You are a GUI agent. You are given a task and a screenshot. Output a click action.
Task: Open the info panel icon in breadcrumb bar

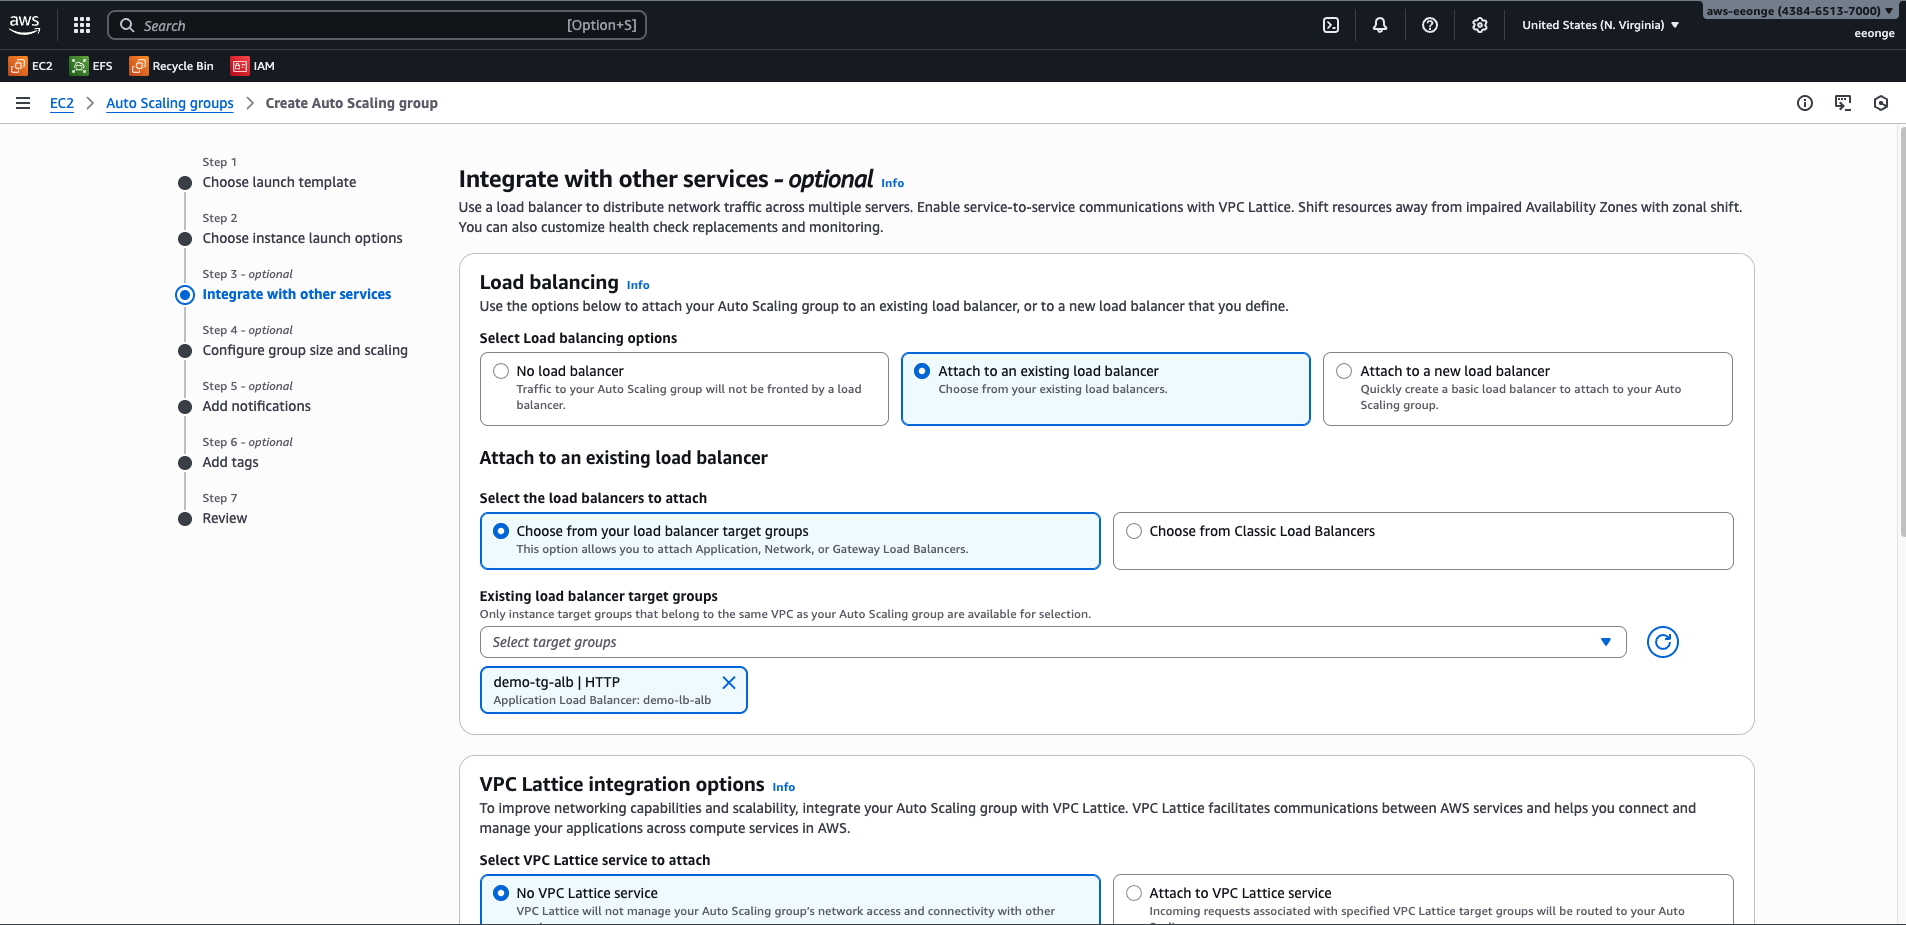pos(1805,103)
